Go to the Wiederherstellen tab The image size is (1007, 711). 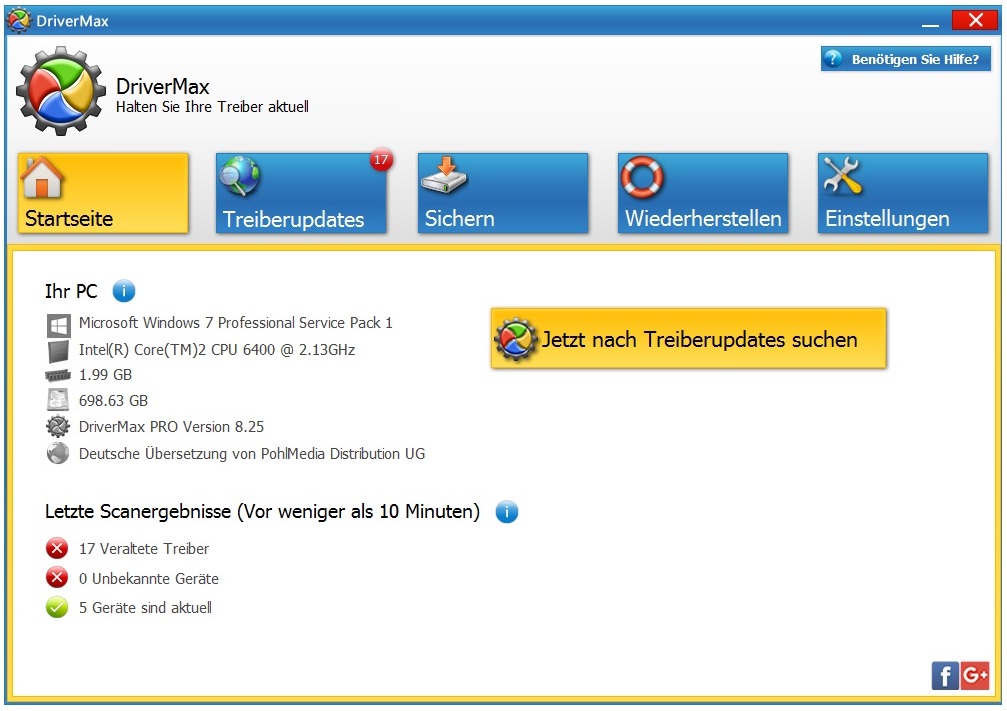[703, 193]
